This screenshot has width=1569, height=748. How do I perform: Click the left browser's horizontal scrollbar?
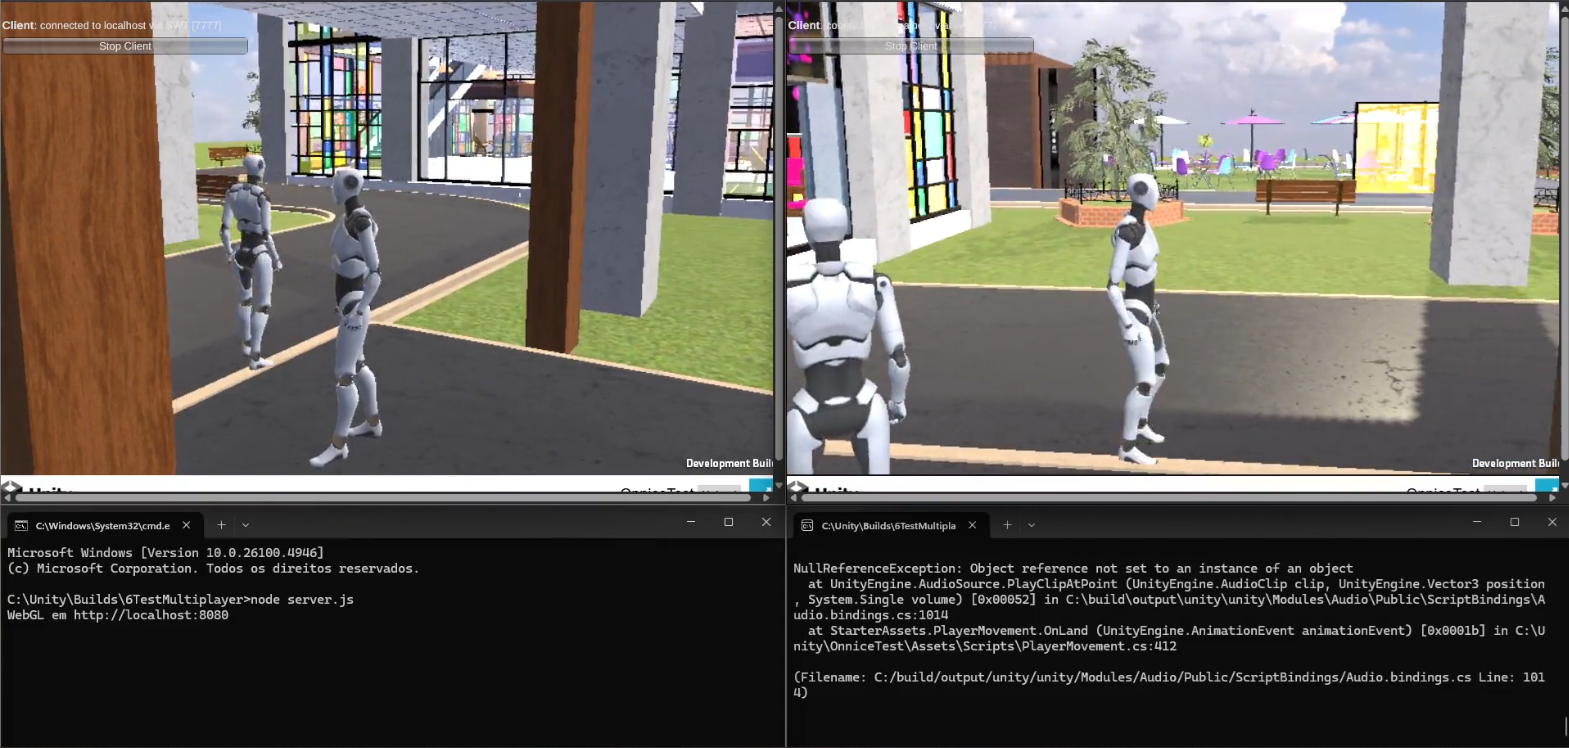[380, 497]
